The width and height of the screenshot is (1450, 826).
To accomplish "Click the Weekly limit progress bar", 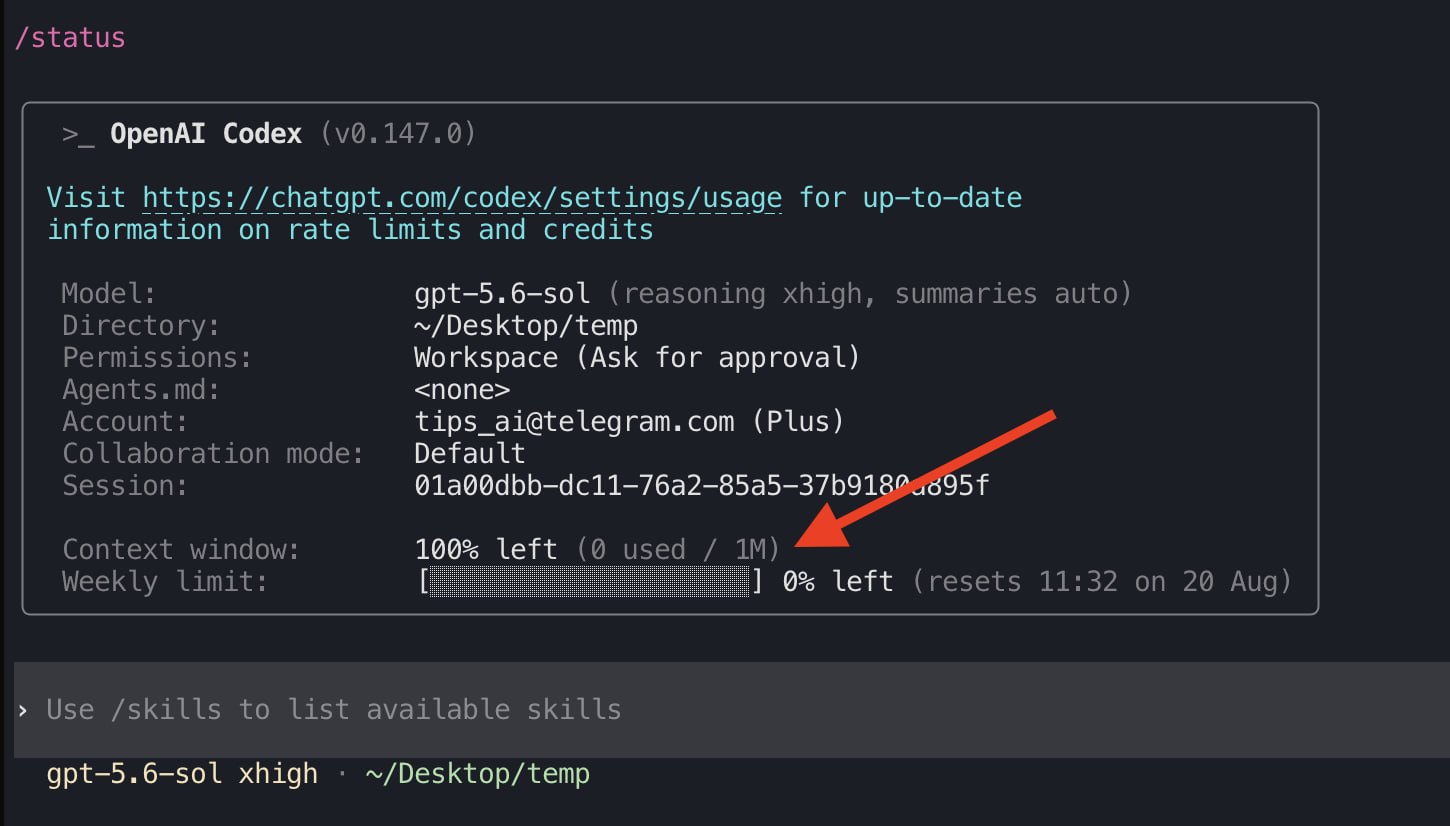I will coord(591,581).
